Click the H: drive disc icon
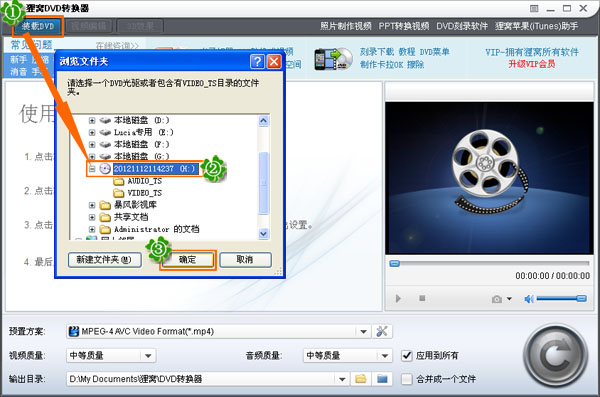The width and height of the screenshot is (600, 397). (x=105, y=168)
